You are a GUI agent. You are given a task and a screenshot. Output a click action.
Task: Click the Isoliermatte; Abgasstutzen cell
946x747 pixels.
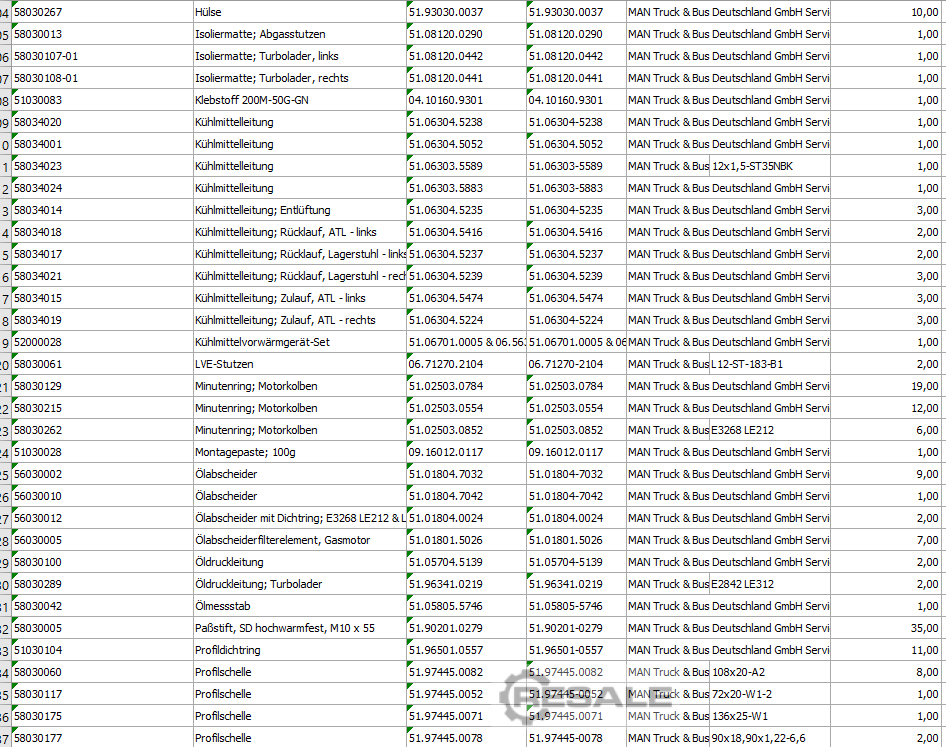click(x=299, y=34)
